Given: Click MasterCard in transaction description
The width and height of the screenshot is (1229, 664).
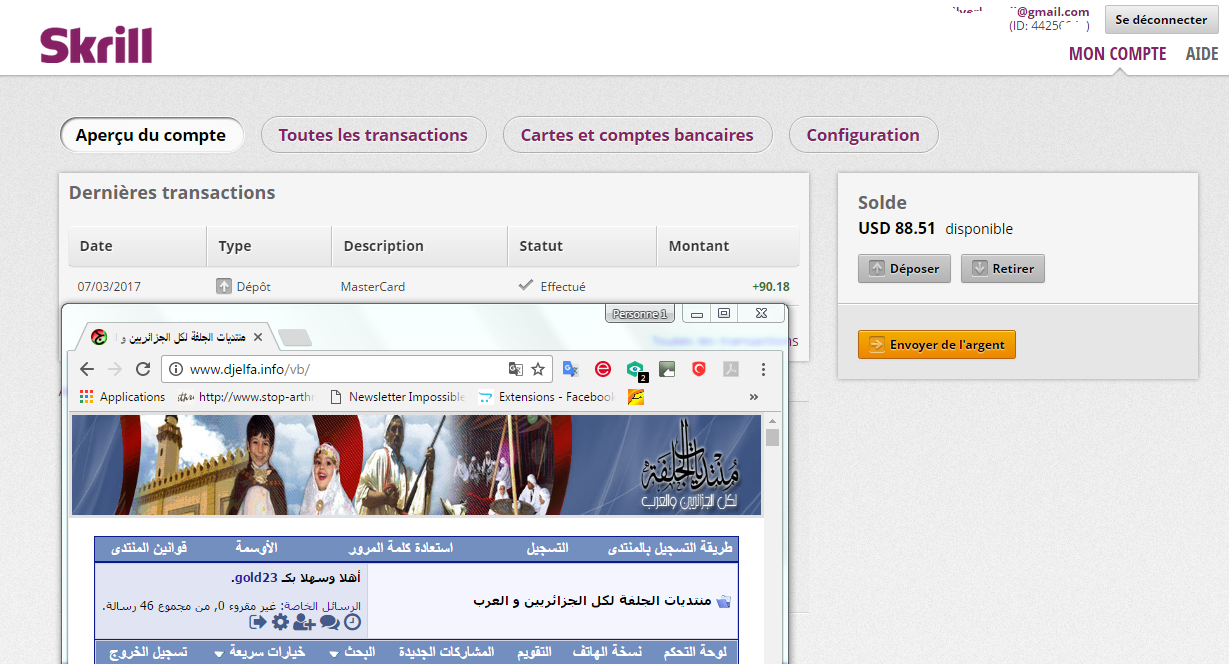Looking at the screenshot, I should pos(373,287).
